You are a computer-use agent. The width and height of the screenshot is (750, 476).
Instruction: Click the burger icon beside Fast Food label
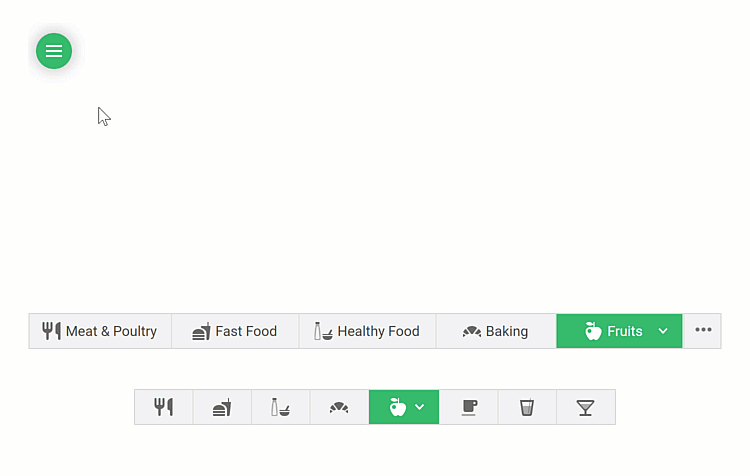click(x=201, y=331)
